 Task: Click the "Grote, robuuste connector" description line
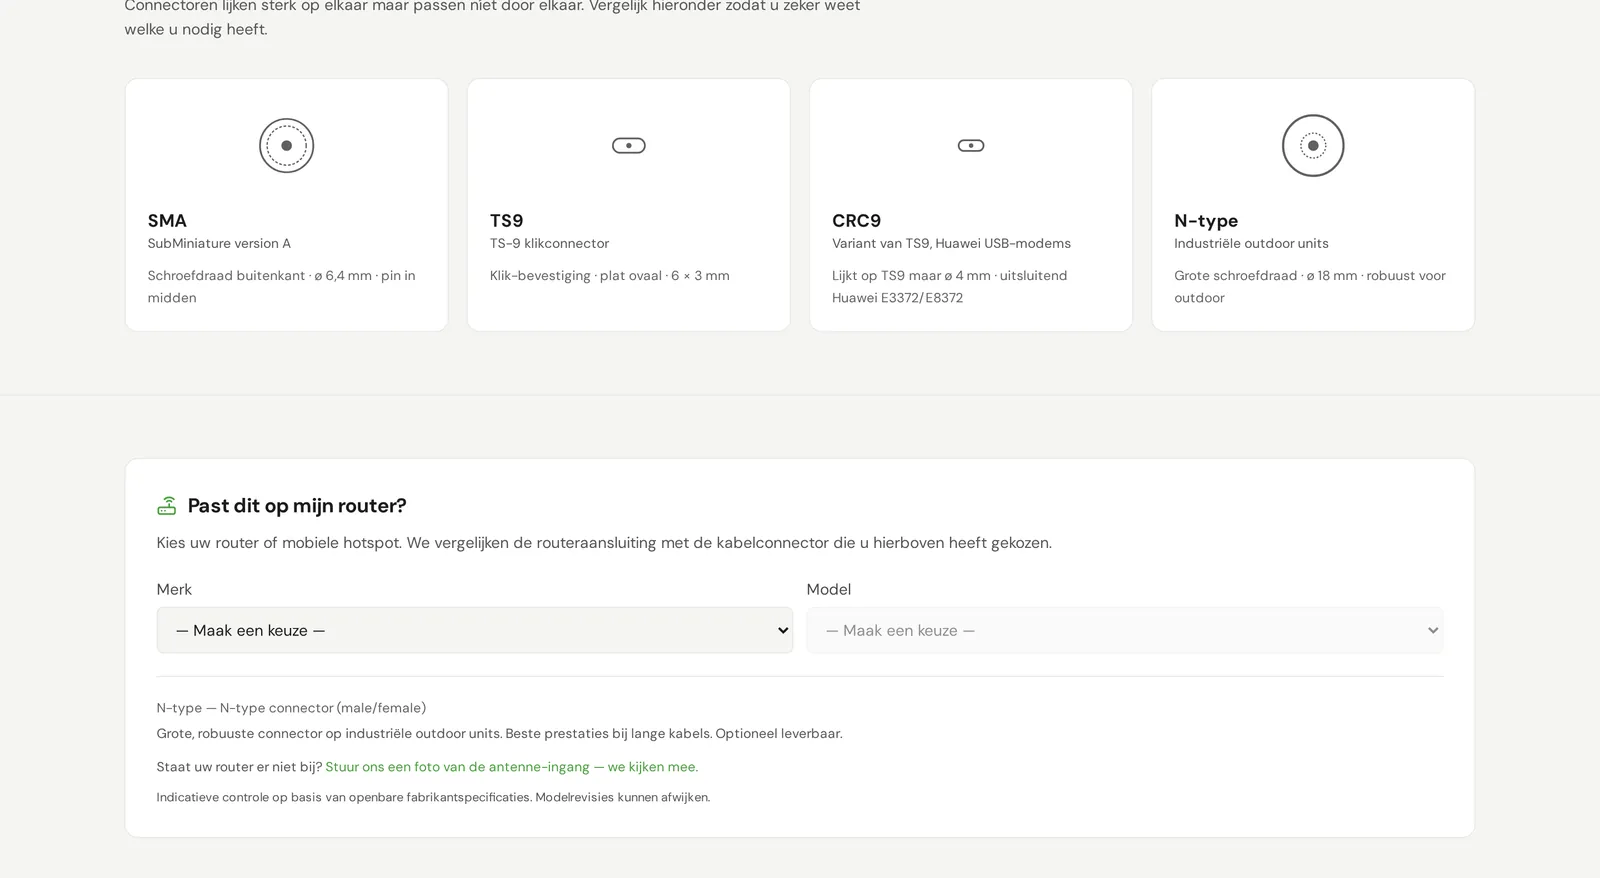point(499,734)
